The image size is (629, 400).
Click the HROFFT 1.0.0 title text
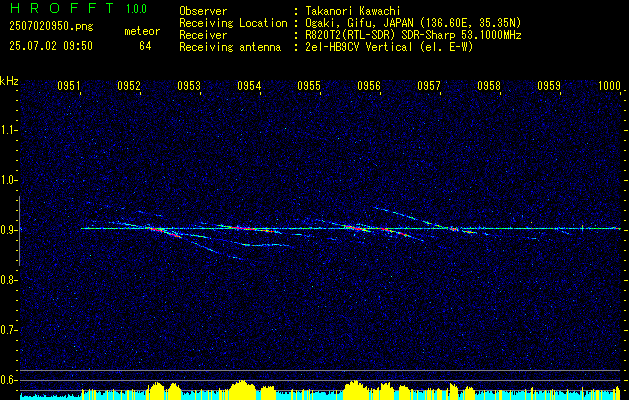pyautogui.click(x=78, y=8)
